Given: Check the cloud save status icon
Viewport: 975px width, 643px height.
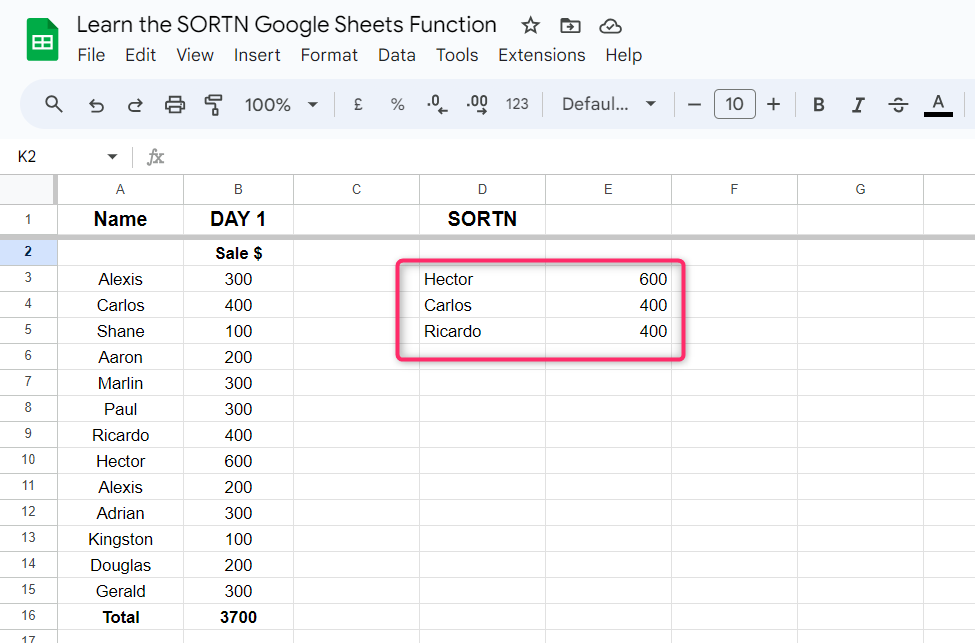Looking at the screenshot, I should [x=611, y=25].
